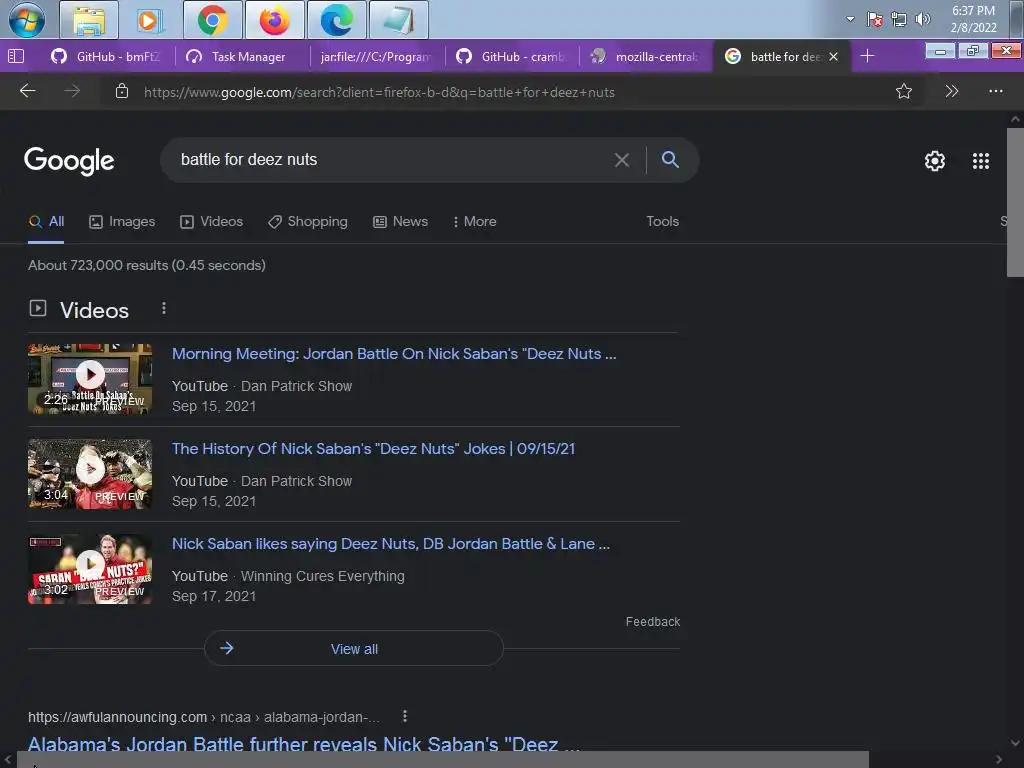Screen dimensions: 1024x768
Task: View all video results
Action: [354, 648]
